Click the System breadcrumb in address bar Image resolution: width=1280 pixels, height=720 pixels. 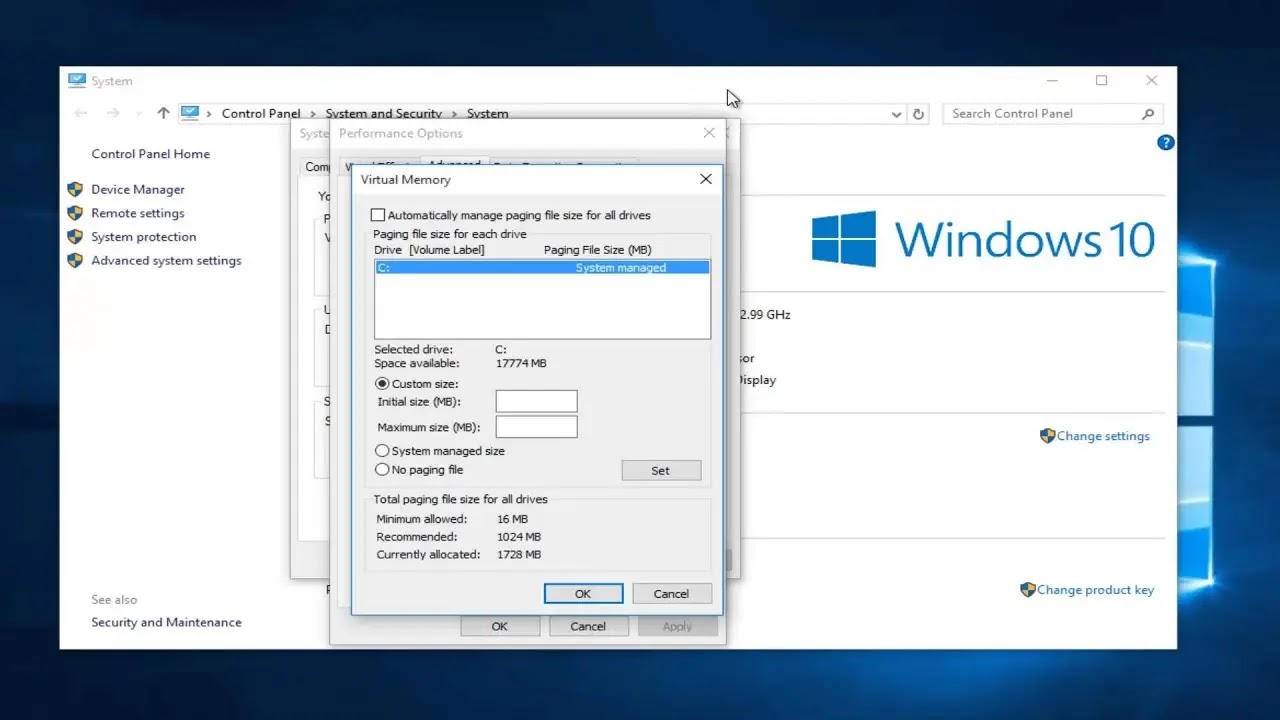point(488,114)
